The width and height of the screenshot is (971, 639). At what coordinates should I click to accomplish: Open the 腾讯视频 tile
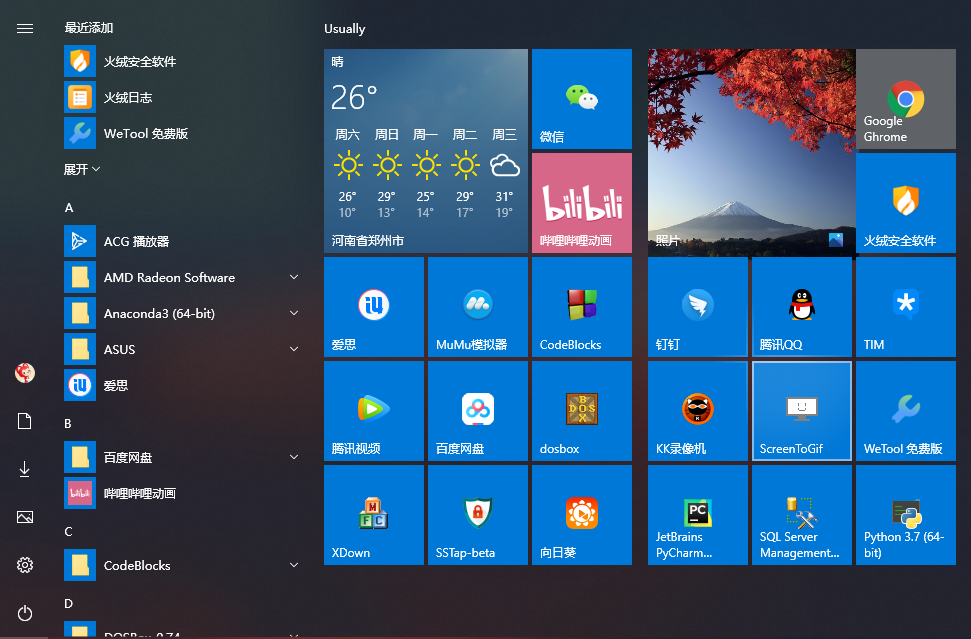pos(373,411)
